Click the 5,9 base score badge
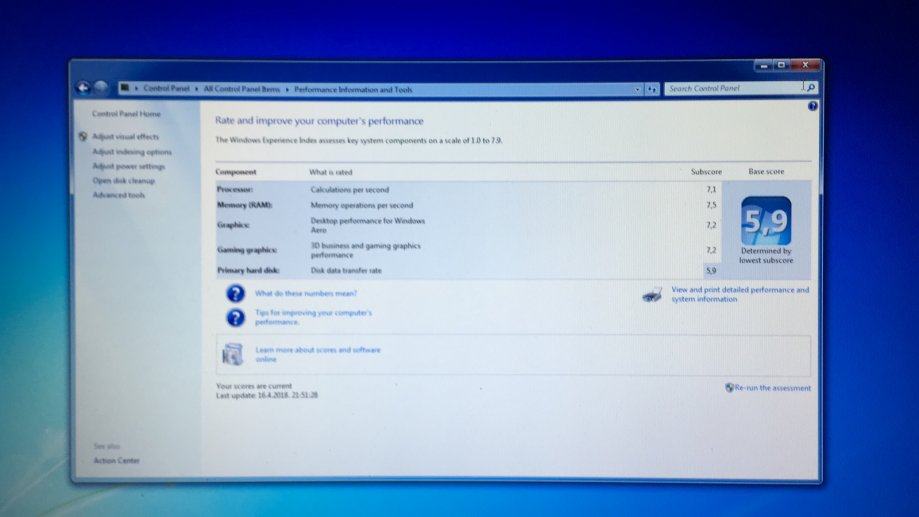 [x=766, y=221]
